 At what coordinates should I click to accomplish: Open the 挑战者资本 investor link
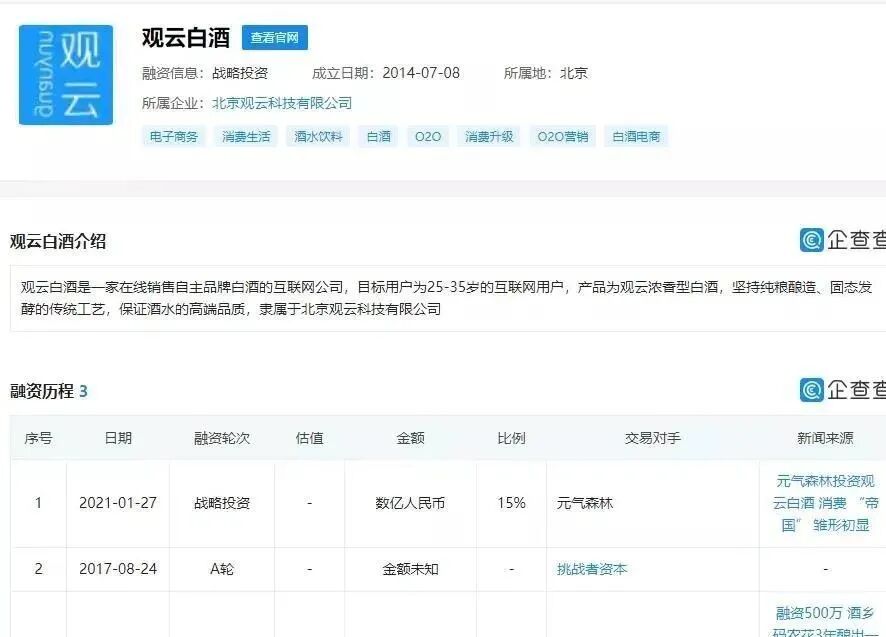tap(592, 569)
